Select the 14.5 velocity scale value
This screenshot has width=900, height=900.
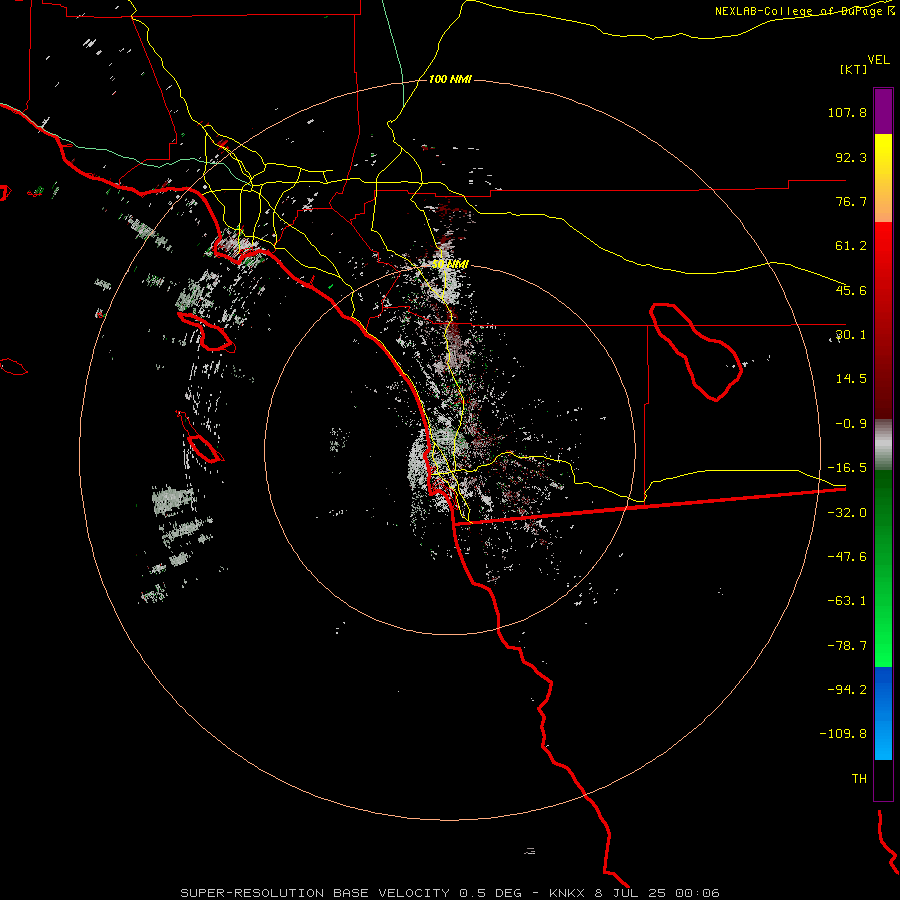pos(851,379)
